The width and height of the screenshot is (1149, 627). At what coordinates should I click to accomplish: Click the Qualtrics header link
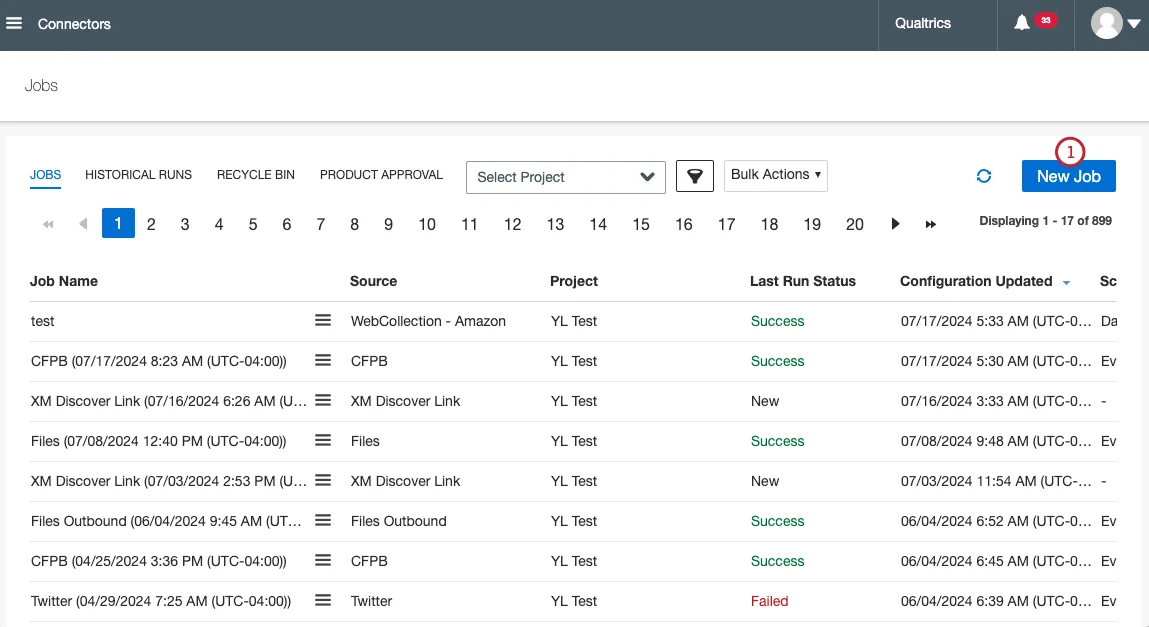[x=922, y=23]
